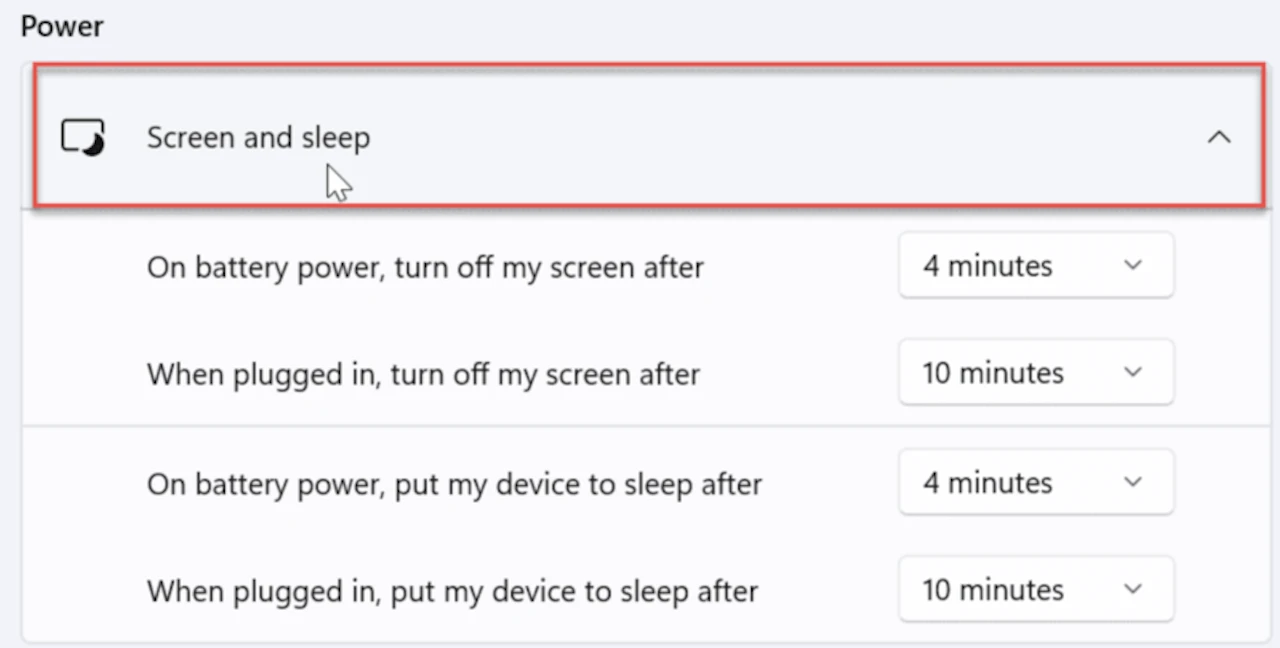Click "10 minutes" value for plugged in sleep
Screen dimensions: 1280x648
click(x=992, y=590)
